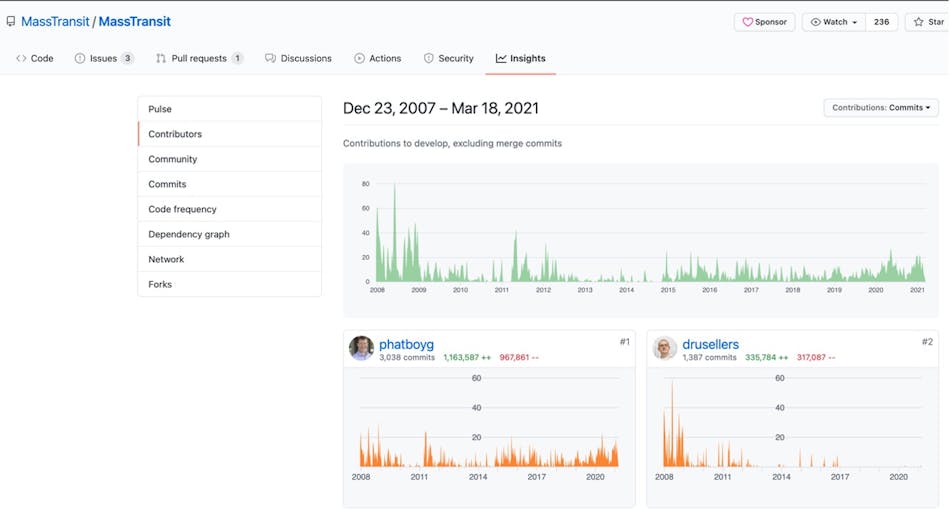Viewport: 950px width, 518px height.
Task: Click the 335,784 ++ additions text
Action: tap(766, 357)
